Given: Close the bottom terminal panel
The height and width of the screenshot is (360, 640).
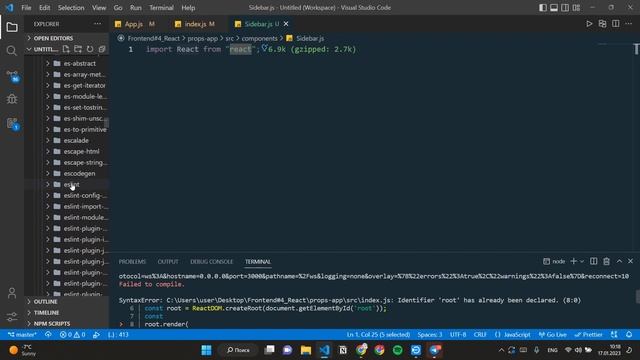Looking at the screenshot, I should tap(631, 261).
